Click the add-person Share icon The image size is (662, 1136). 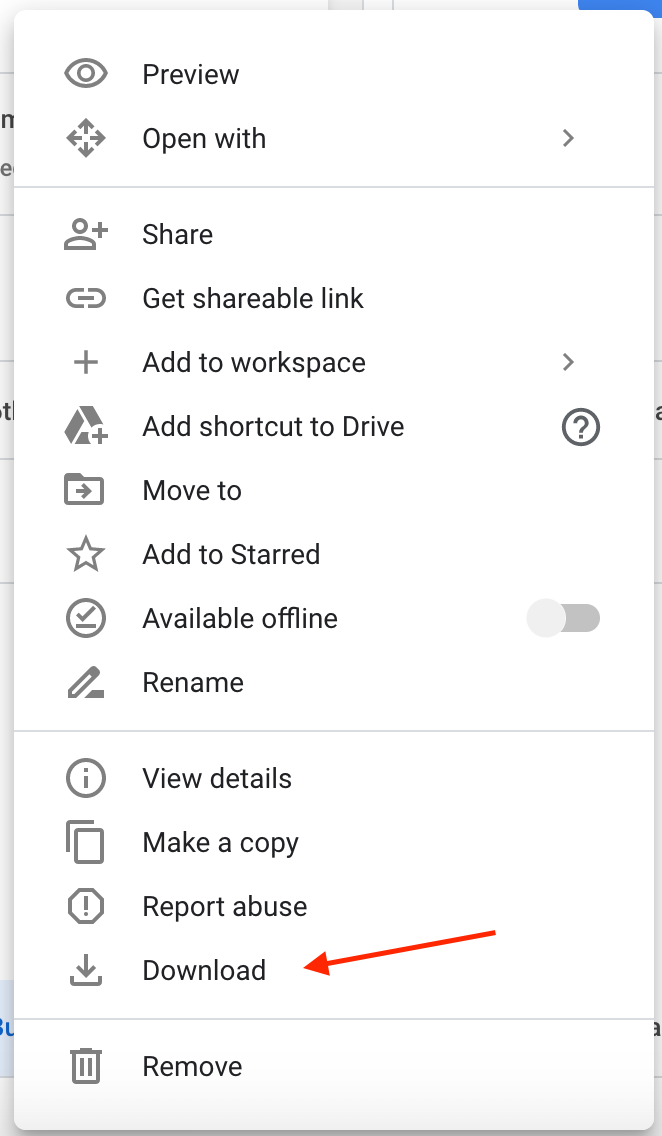[x=85, y=235]
